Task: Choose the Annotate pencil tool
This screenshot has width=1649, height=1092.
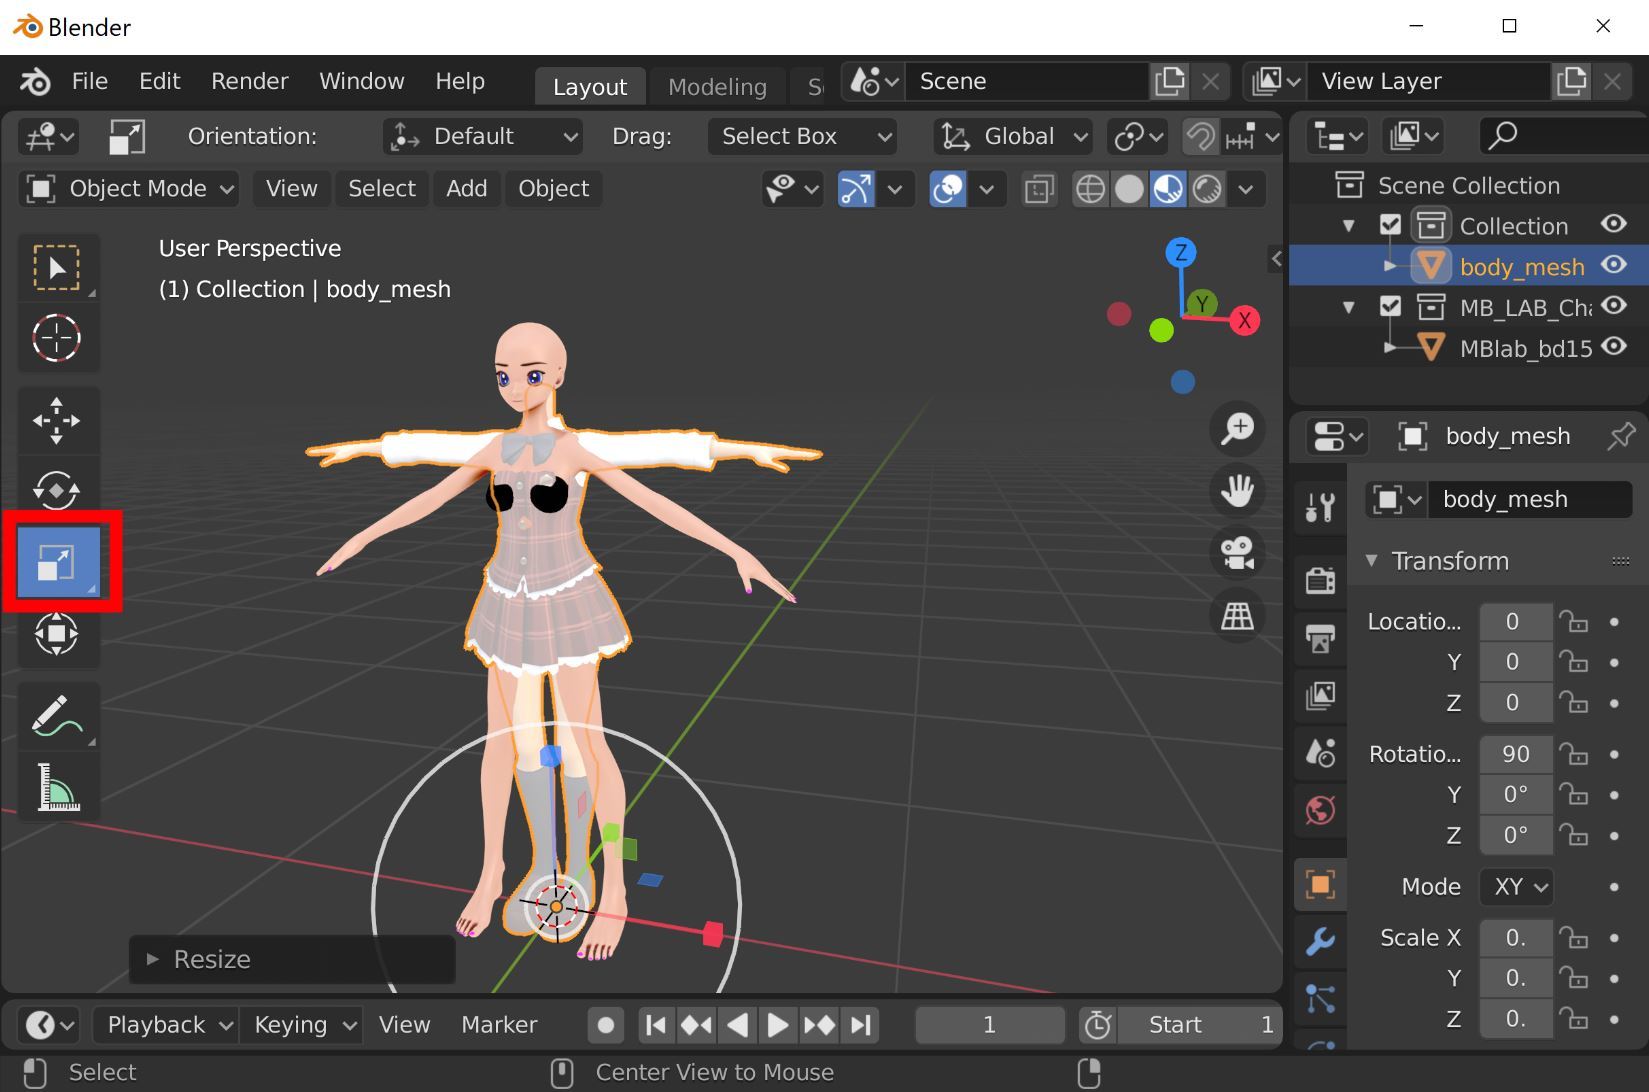Action: click(x=57, y=716)
